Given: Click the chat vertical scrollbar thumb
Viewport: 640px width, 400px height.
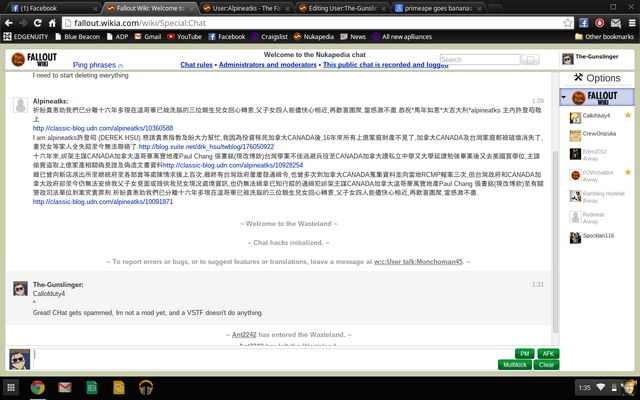Looking at the screenshot, I should coord(555,242).
